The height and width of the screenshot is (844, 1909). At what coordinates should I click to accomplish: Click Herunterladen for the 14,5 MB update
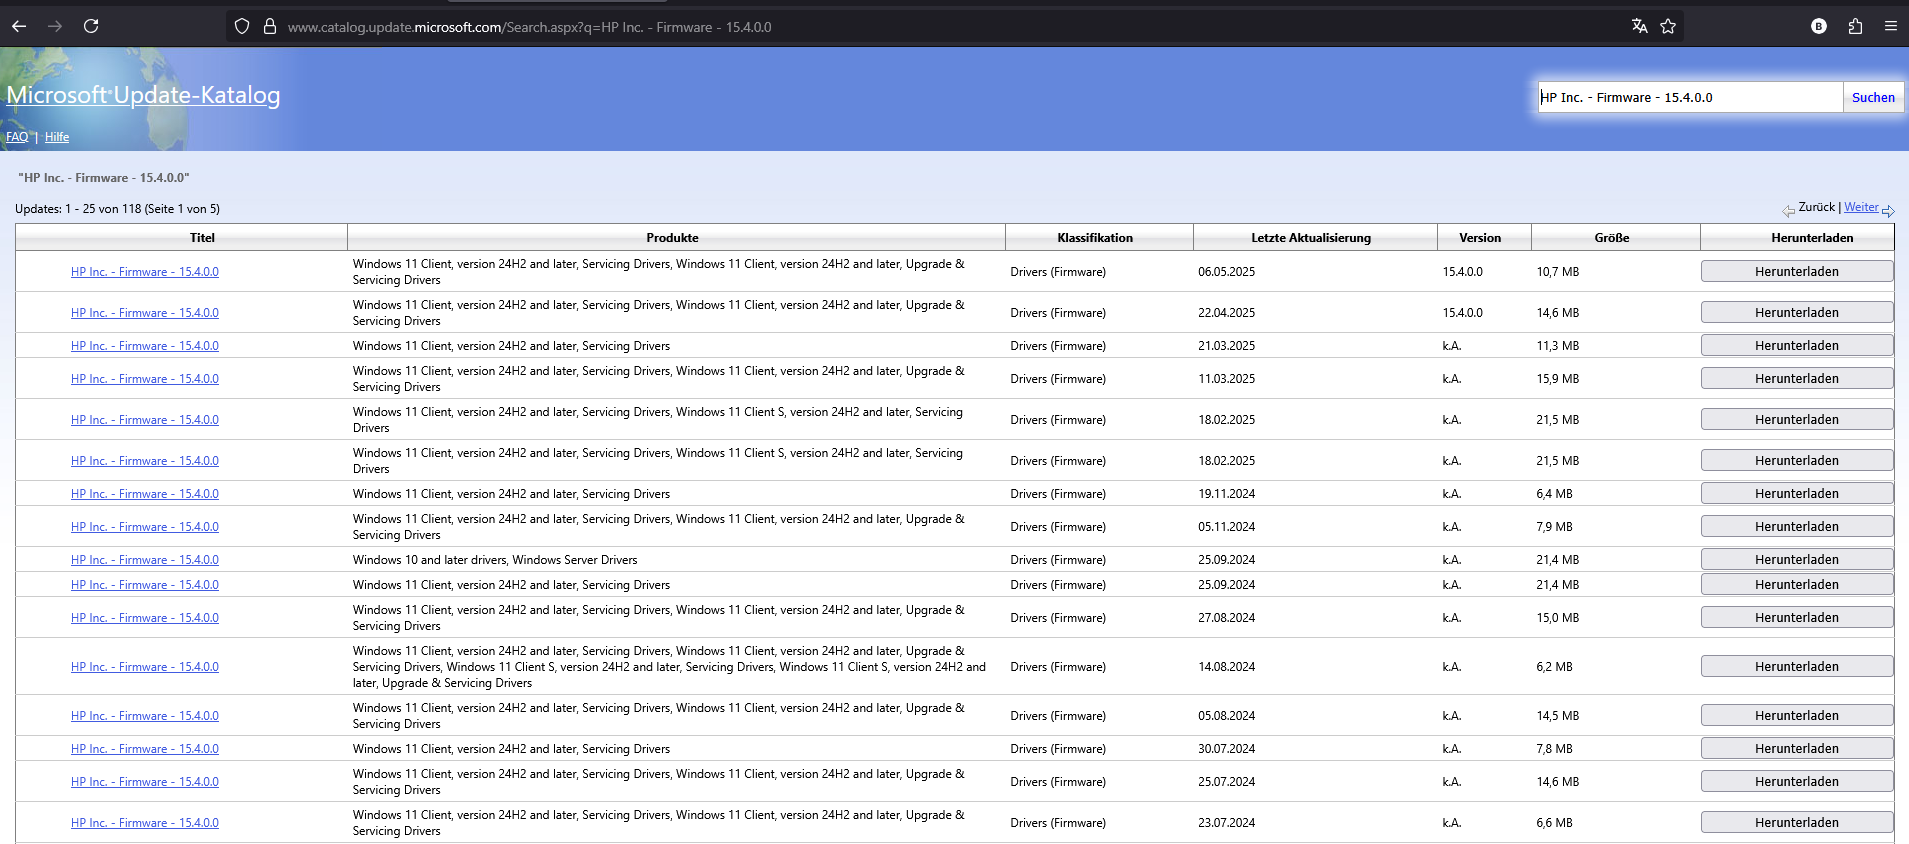pos(1796,716)
